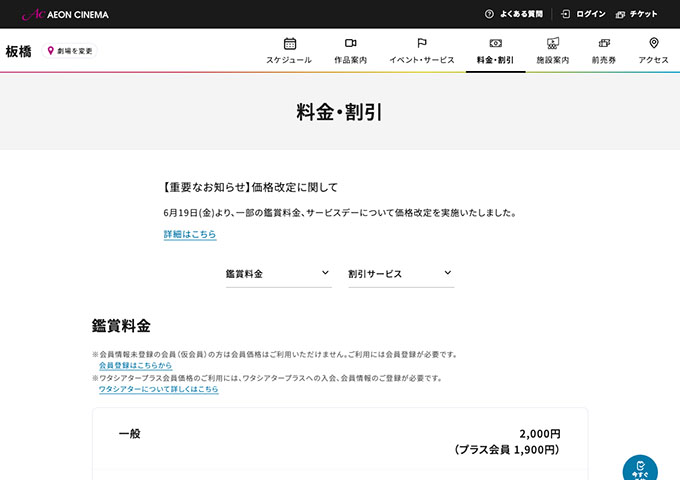The width and height of the screenshot is (680, 480).
Task: Open the 施設案内 tab label
Action: pos(552,60)
